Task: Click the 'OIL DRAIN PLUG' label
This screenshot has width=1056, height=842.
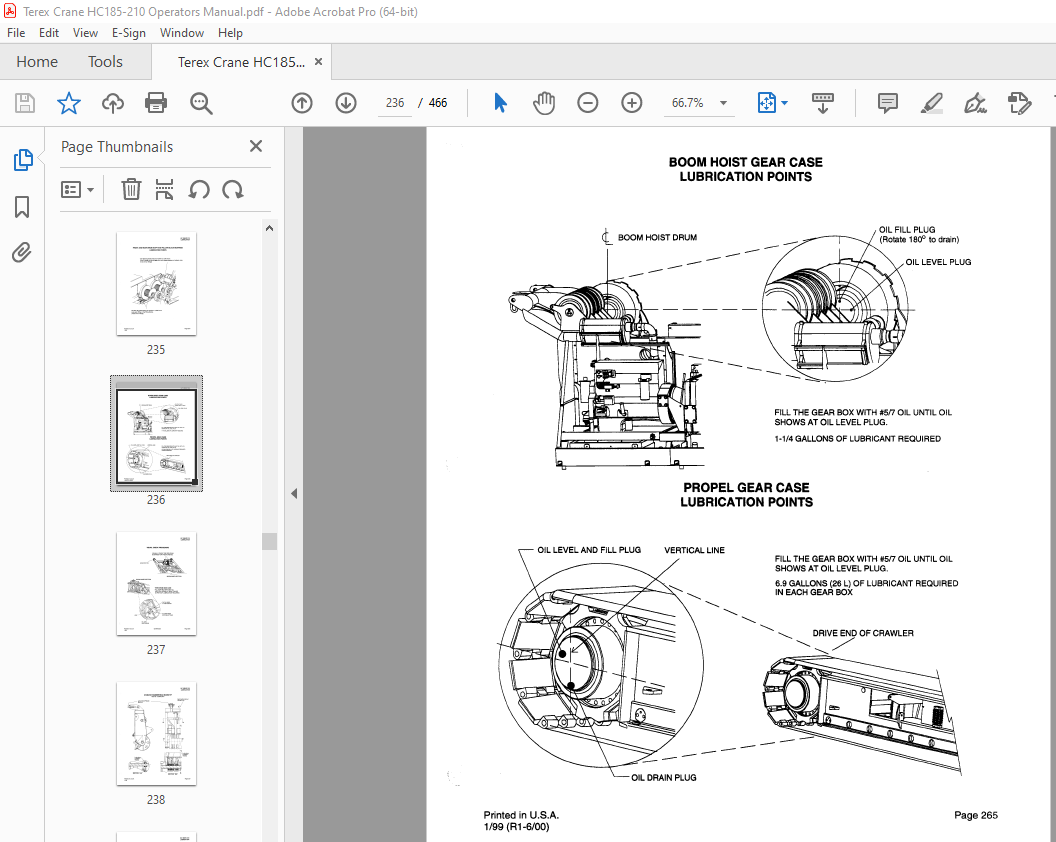Action: point(663,777)
